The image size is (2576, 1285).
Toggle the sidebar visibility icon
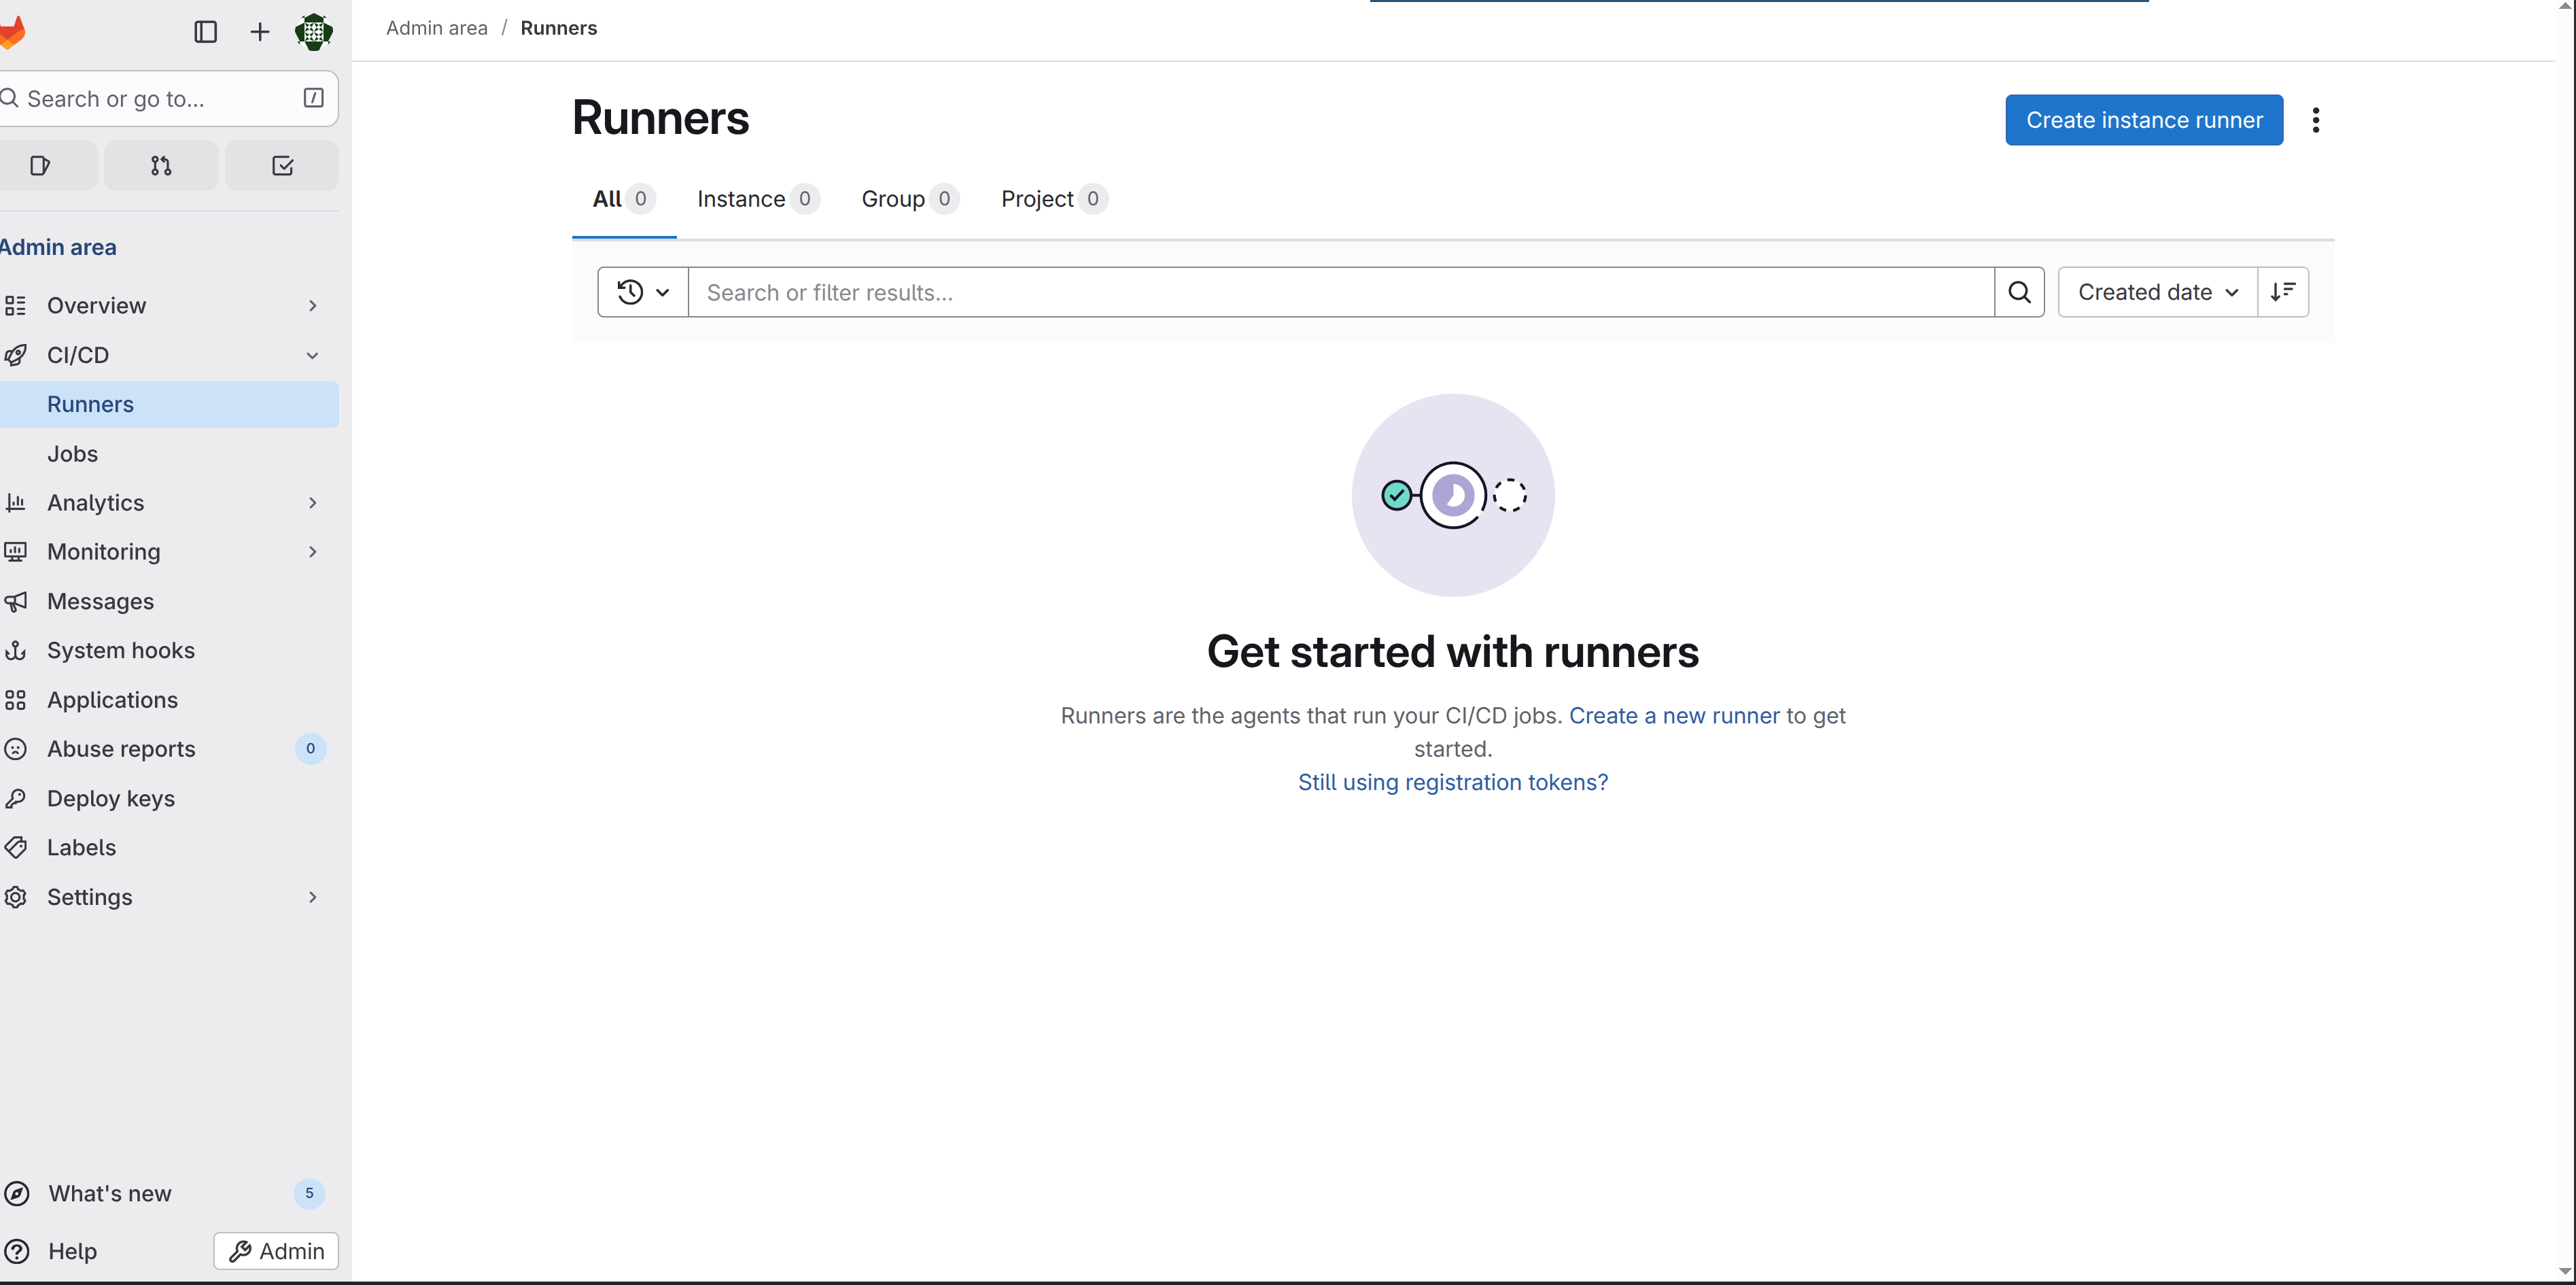pyautogui.click(x=205, y=31)
